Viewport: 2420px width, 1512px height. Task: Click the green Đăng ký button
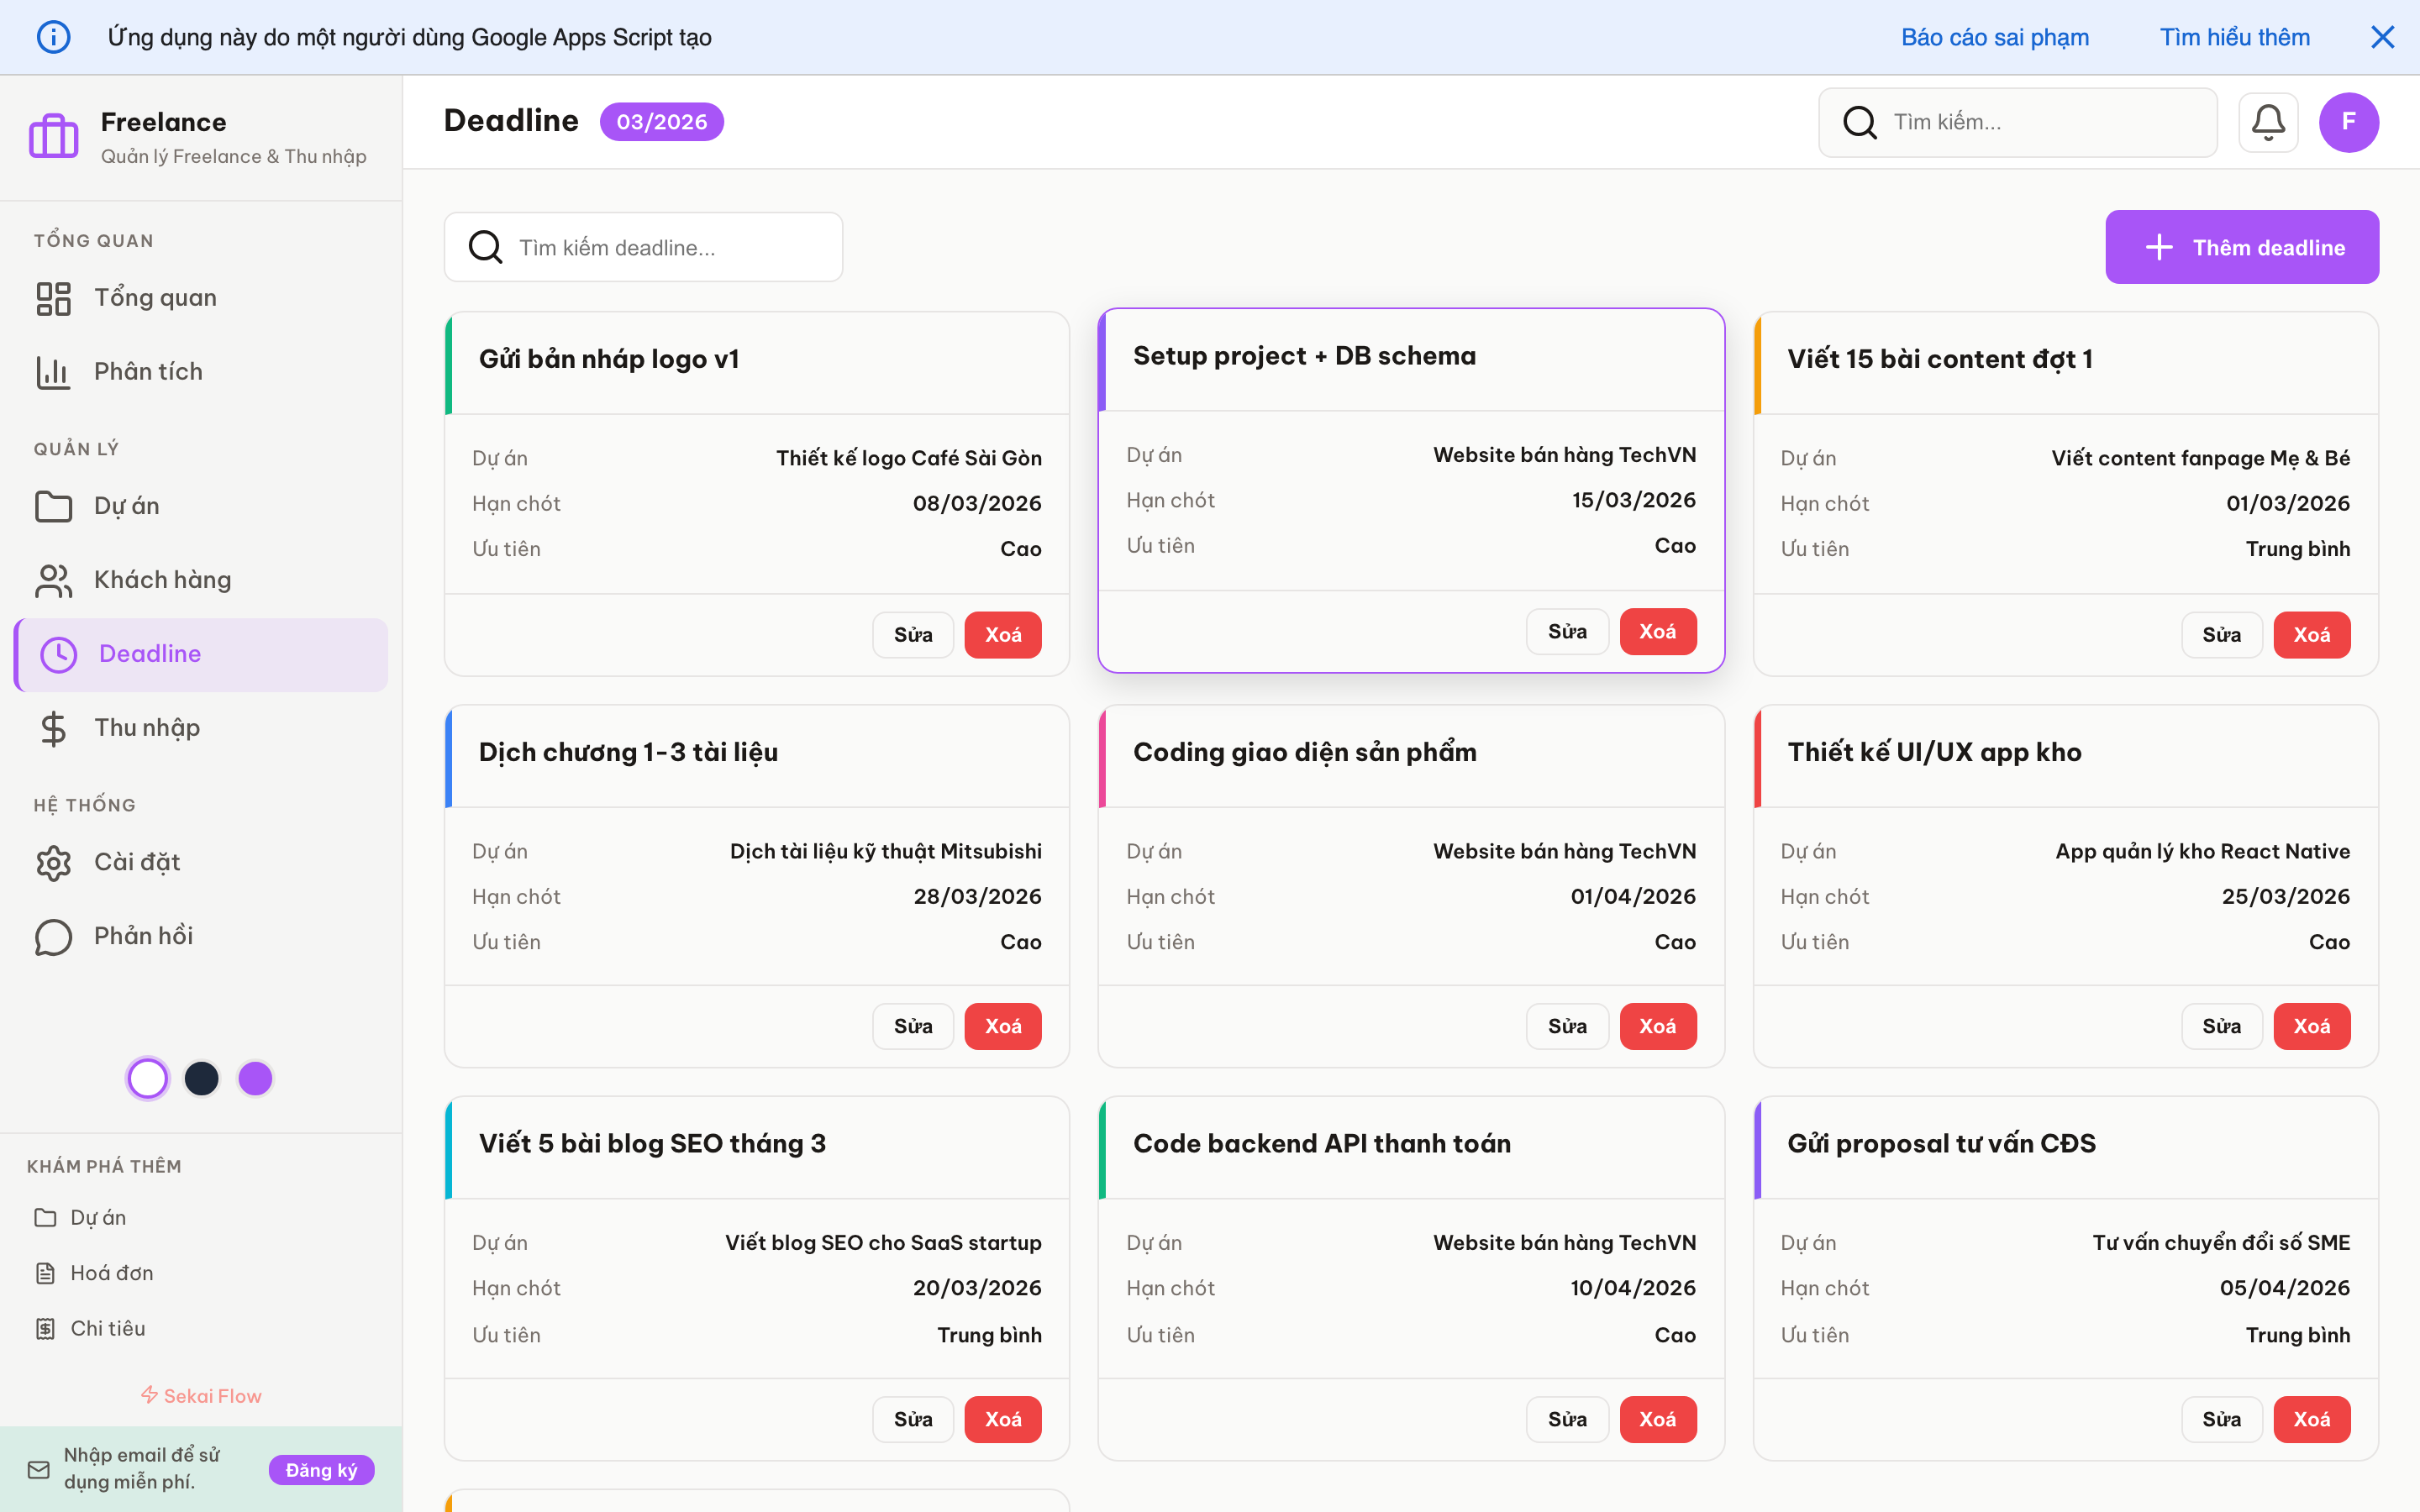tap(321, 1470)
